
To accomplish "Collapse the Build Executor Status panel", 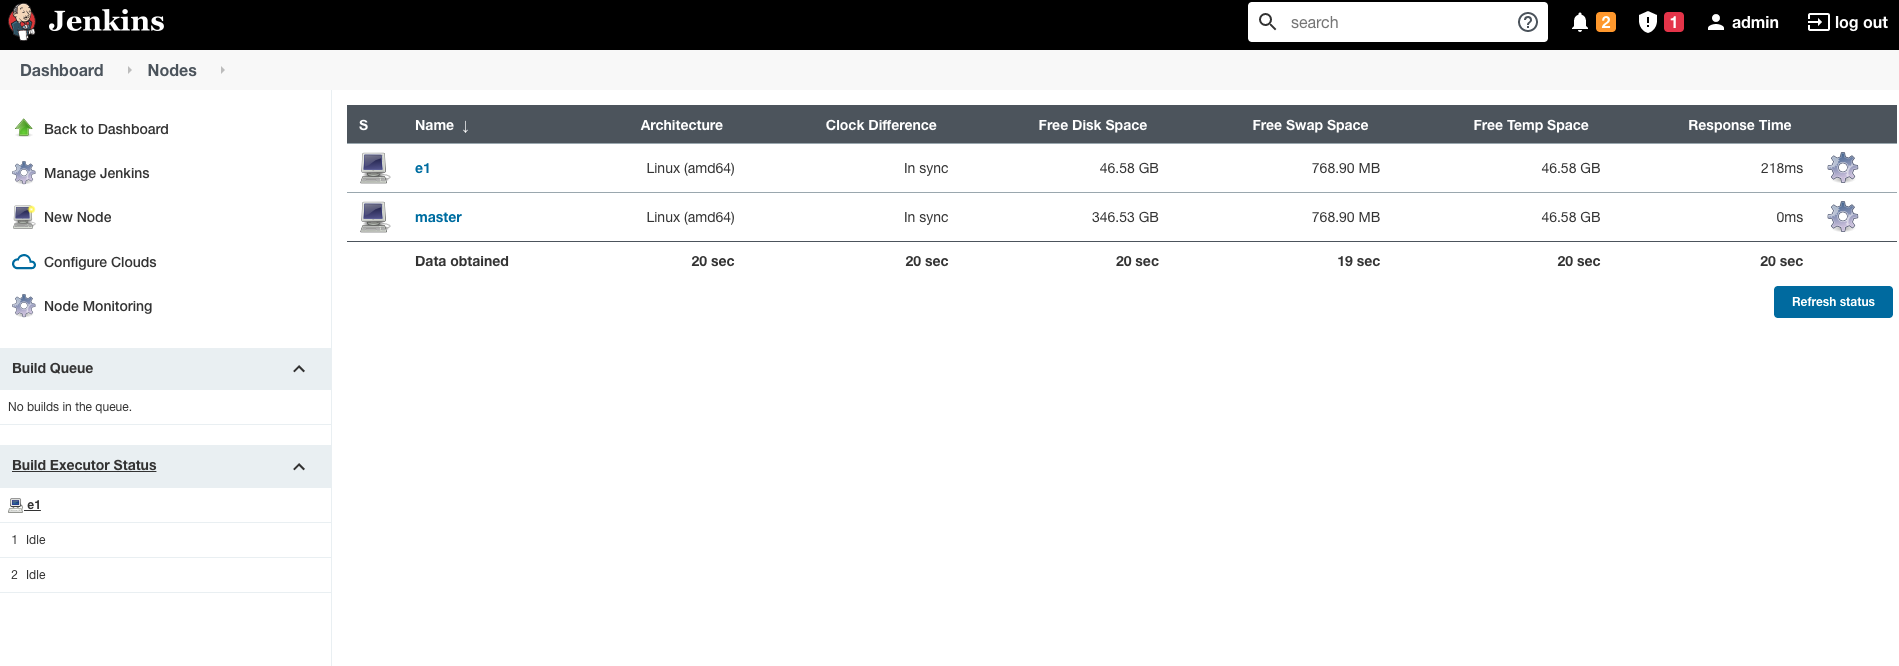I will coord(298,467).
